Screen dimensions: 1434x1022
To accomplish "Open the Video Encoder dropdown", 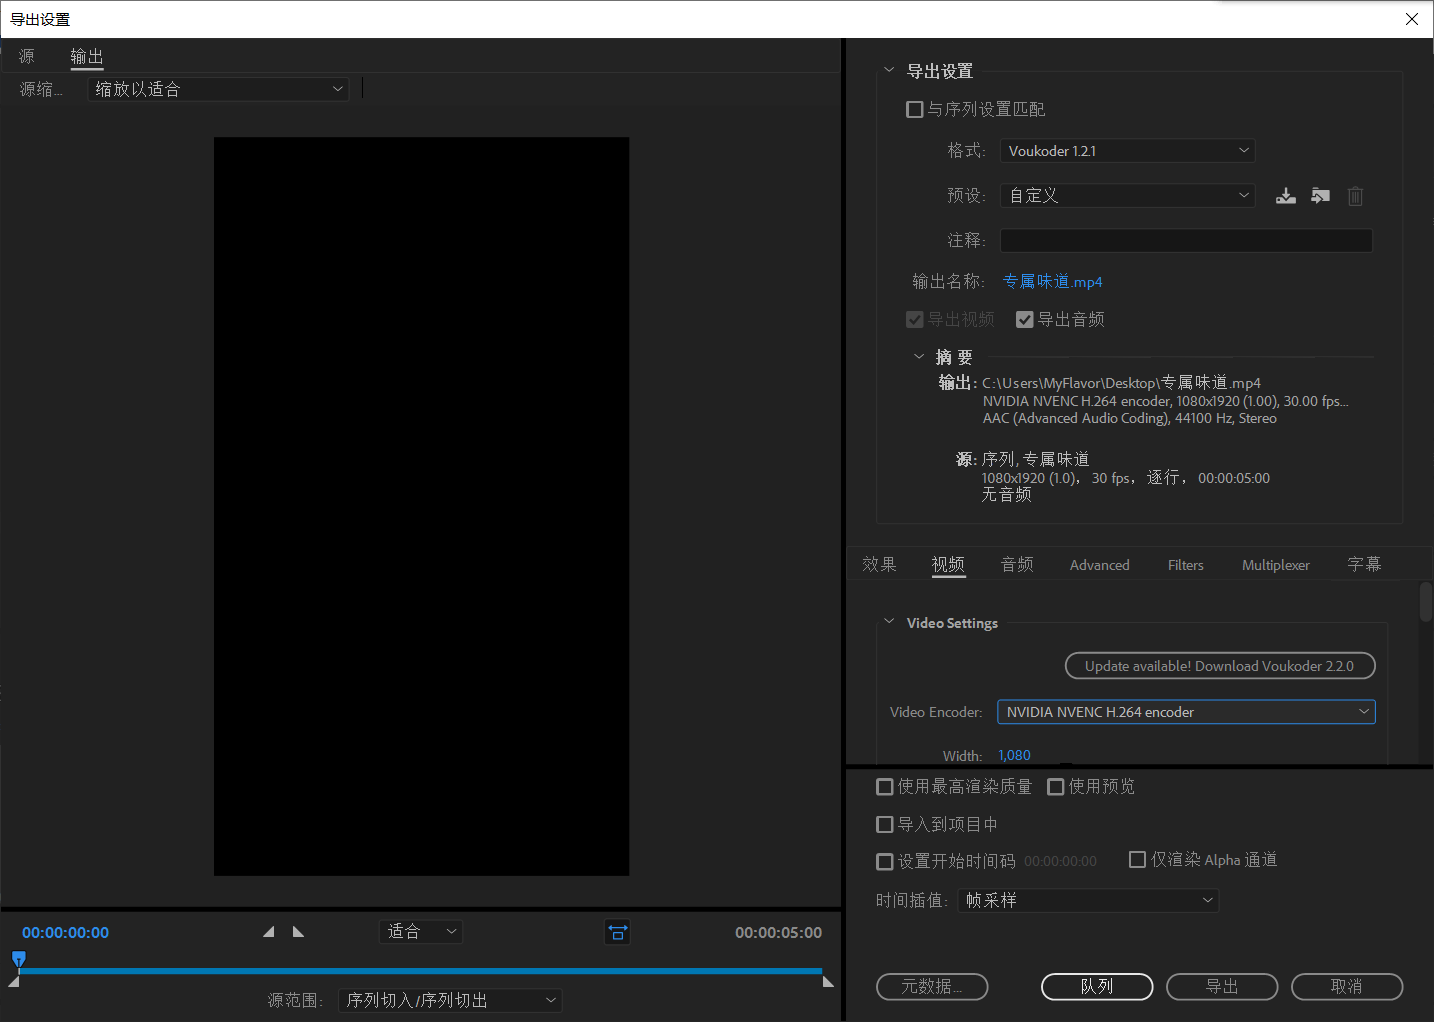I will click(x=1186, y=712).
